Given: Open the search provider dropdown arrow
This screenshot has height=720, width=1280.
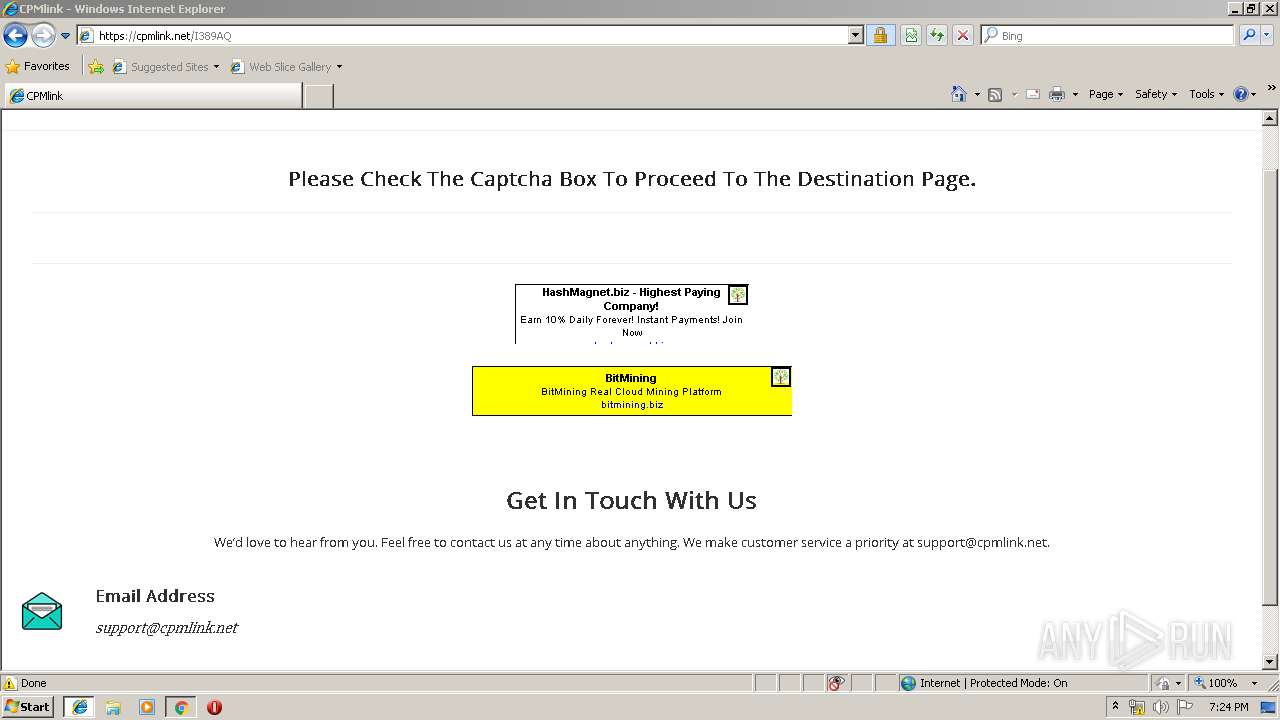Looking at the screenshot, I should (x=1267, y=36).
